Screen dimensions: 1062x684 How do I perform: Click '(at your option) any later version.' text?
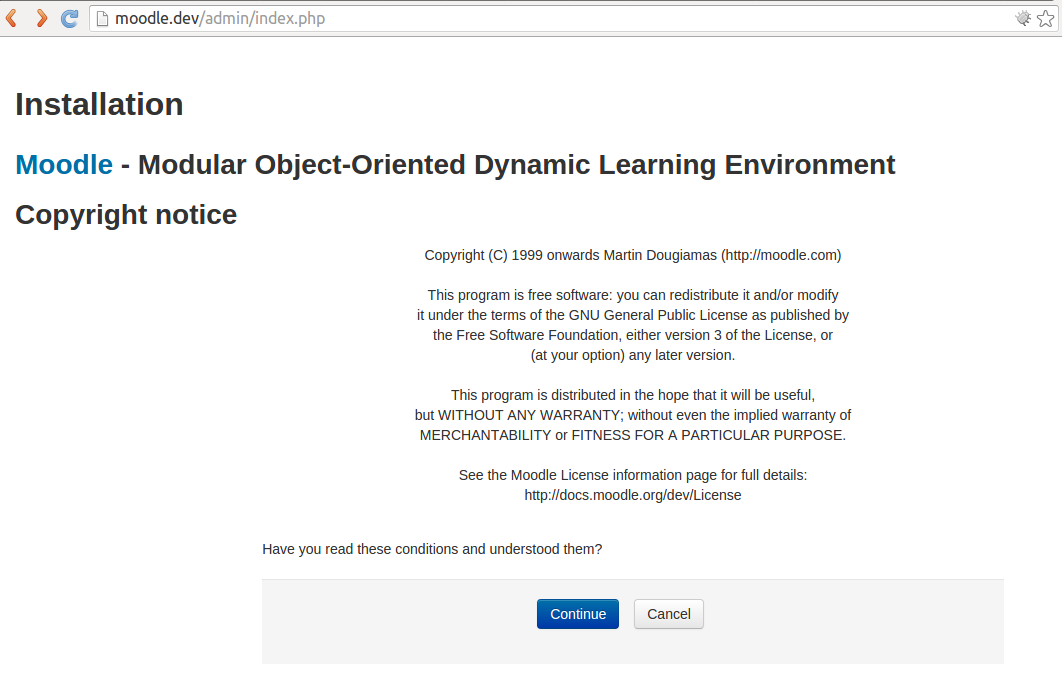click(x=633, y=355)
